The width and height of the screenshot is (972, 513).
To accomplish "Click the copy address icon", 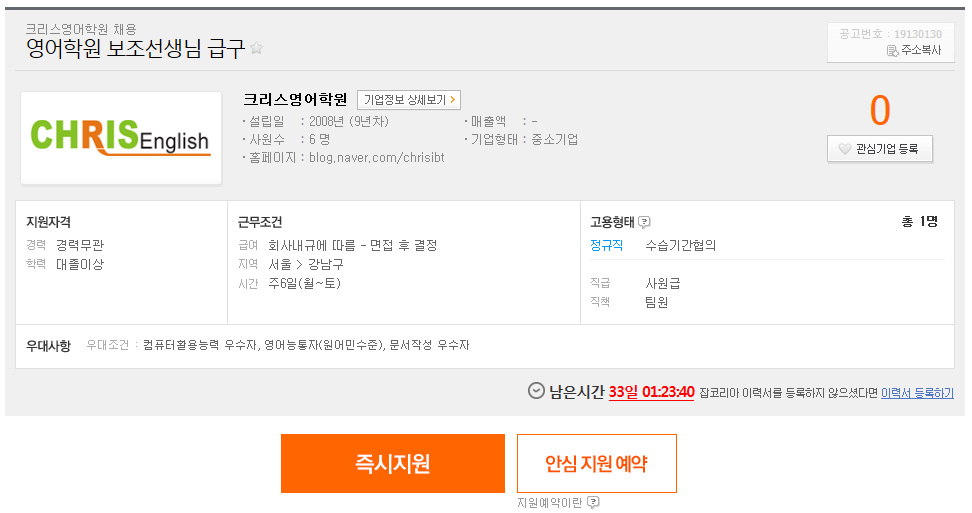I will click(892, 51).
